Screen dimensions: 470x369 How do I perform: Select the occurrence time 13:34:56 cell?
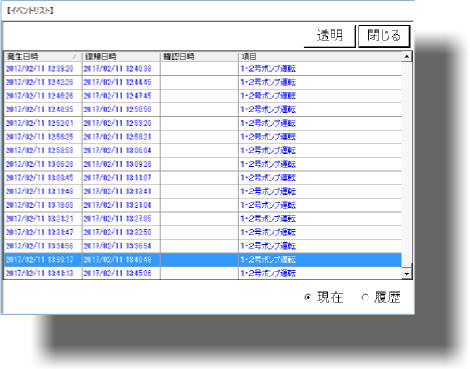[43, 246]
